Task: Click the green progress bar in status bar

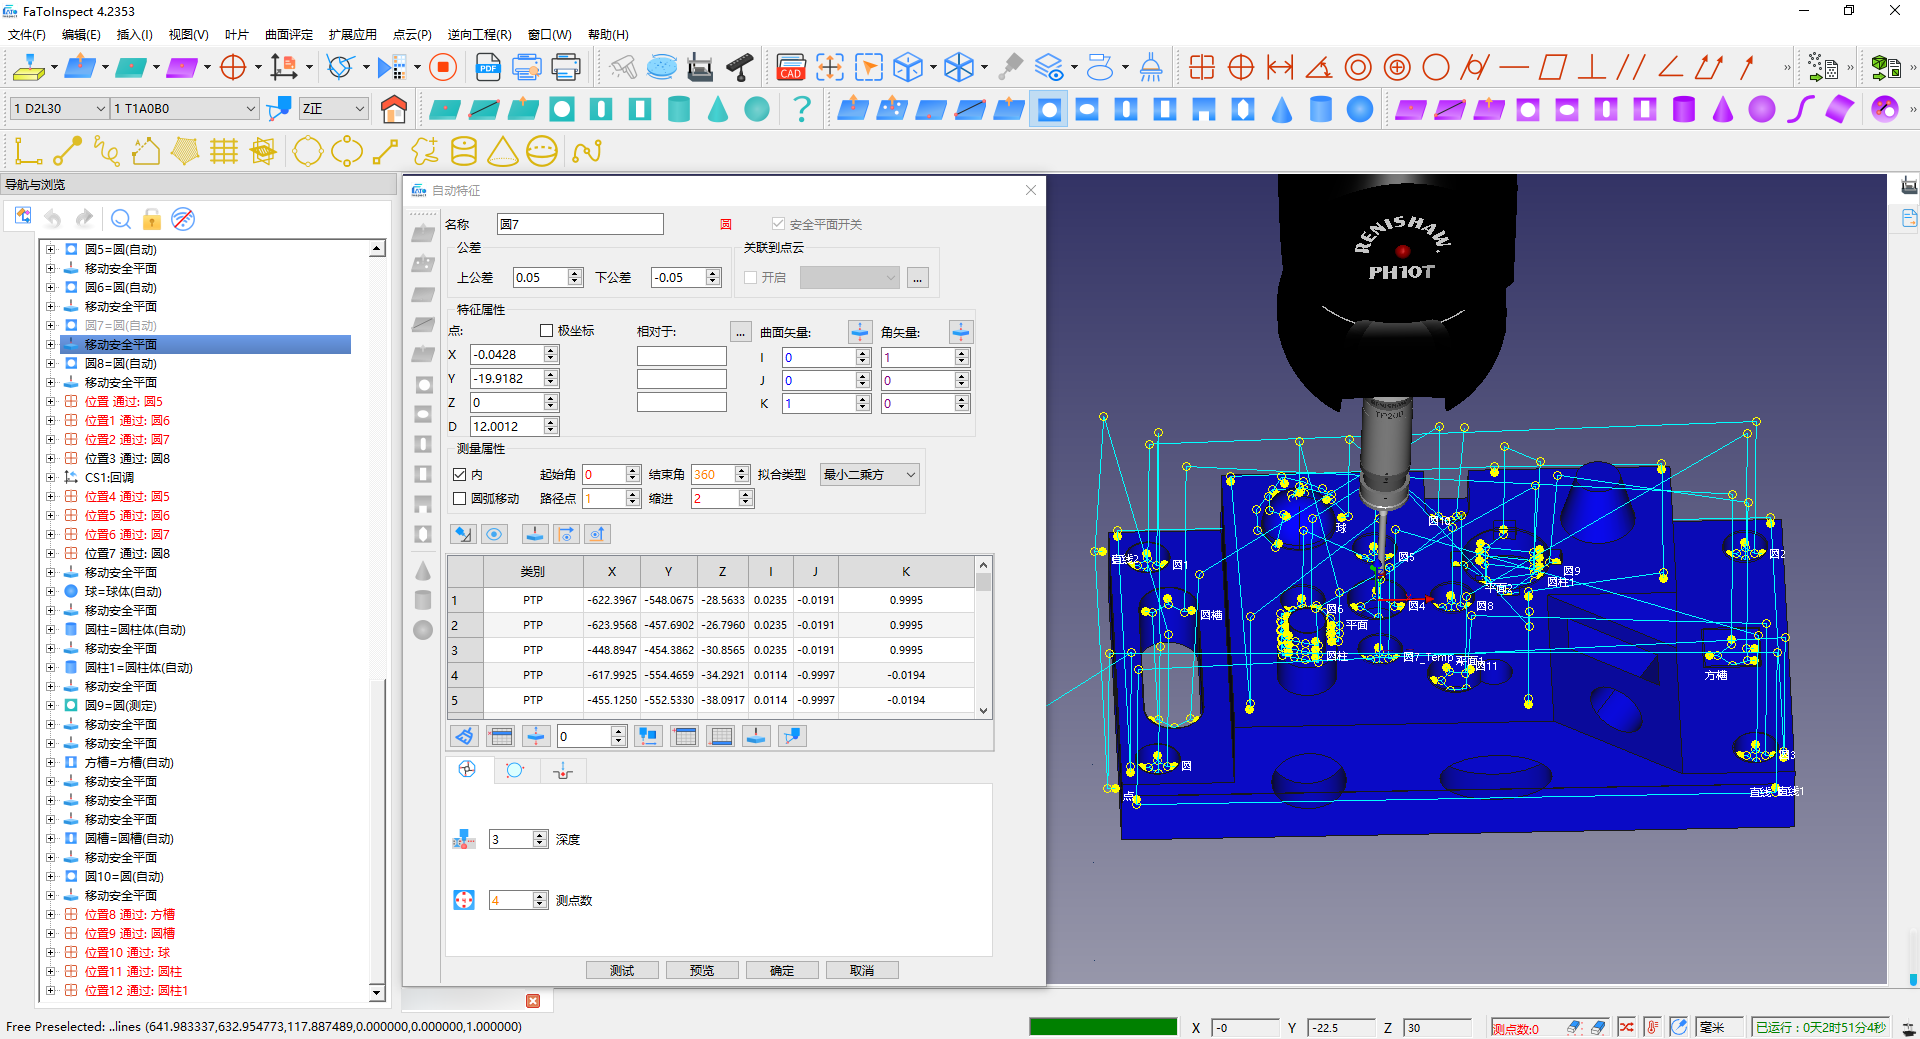Action: tap(1103, 1027)
